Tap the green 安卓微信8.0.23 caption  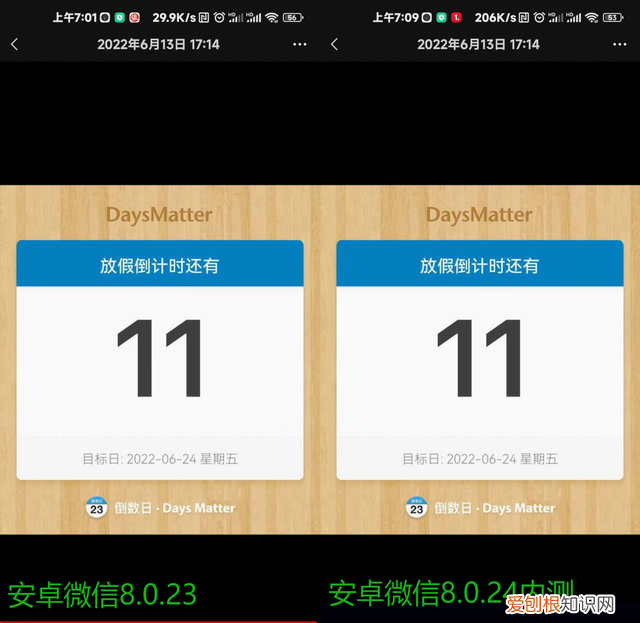pyautogui.click(x=102, y=594)
